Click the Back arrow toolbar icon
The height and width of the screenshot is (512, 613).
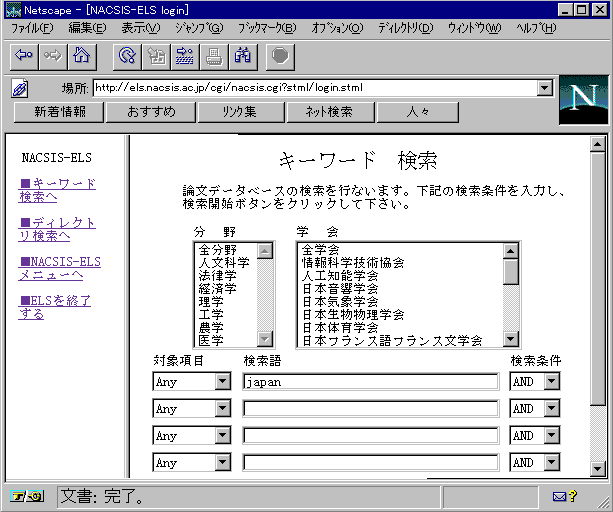pyautogui.click(x=24, y=57)
